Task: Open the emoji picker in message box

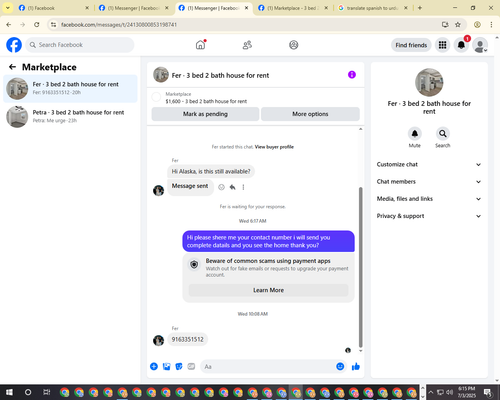Action: pyautogui.click(x=340, y=366)
